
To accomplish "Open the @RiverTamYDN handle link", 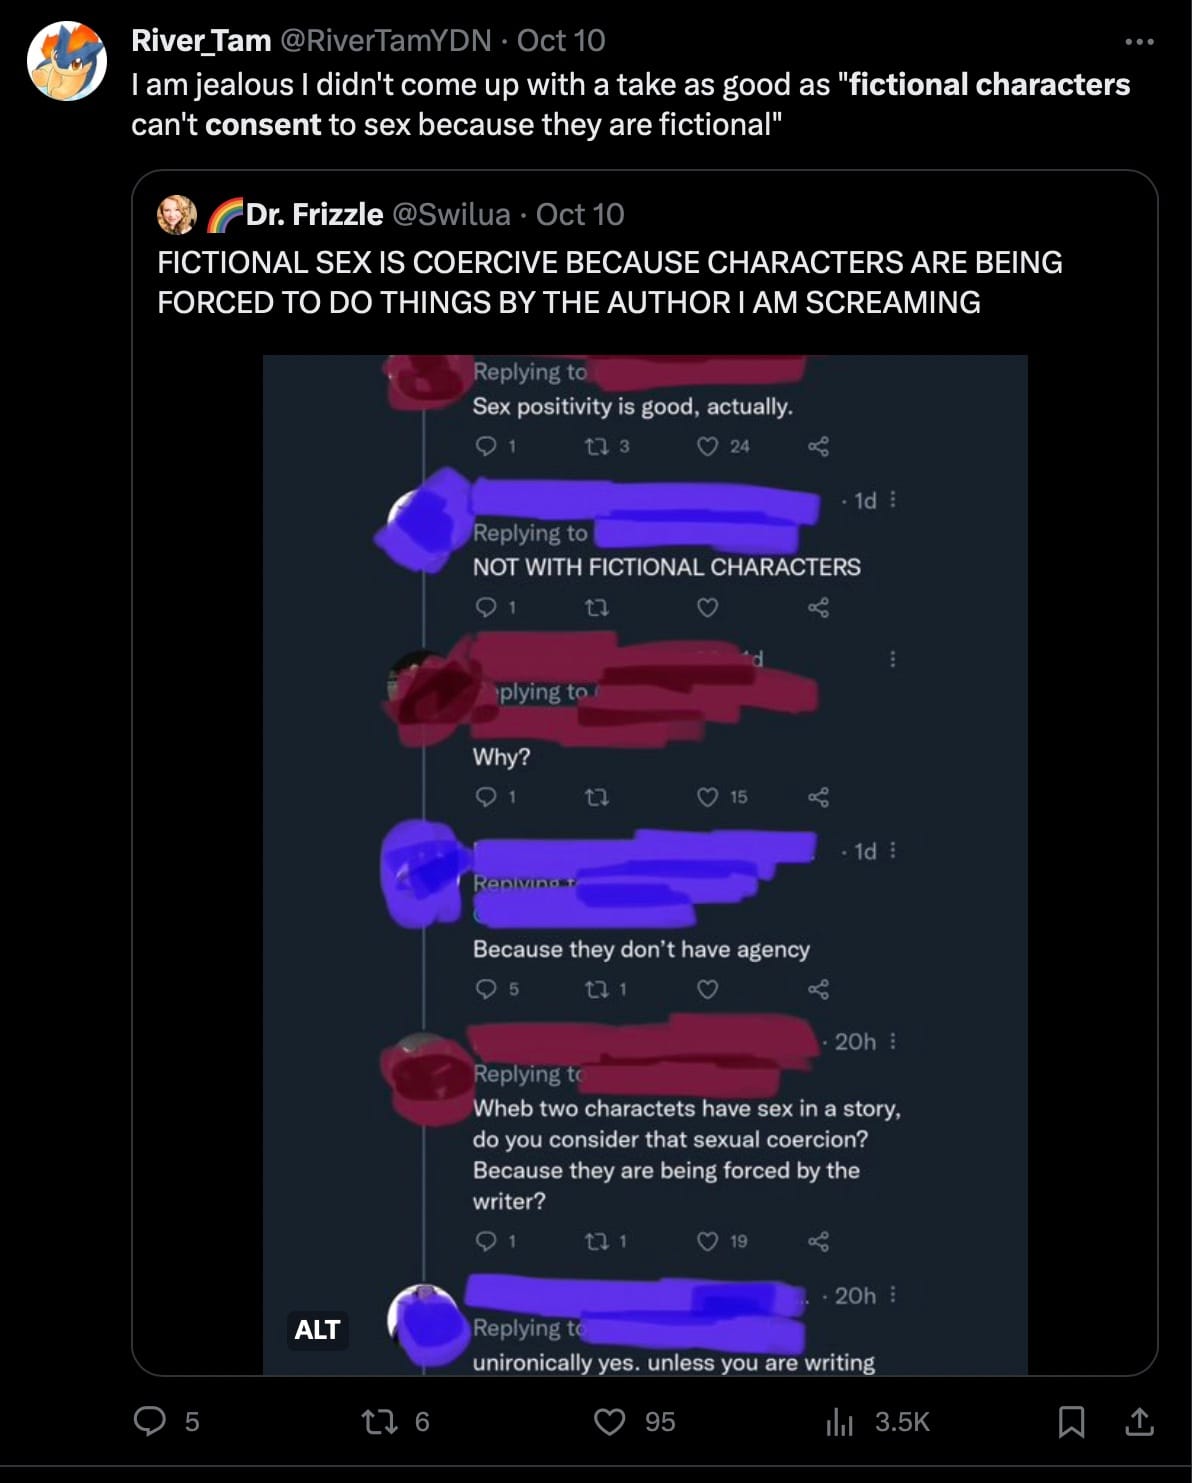I will pos(385,40).
